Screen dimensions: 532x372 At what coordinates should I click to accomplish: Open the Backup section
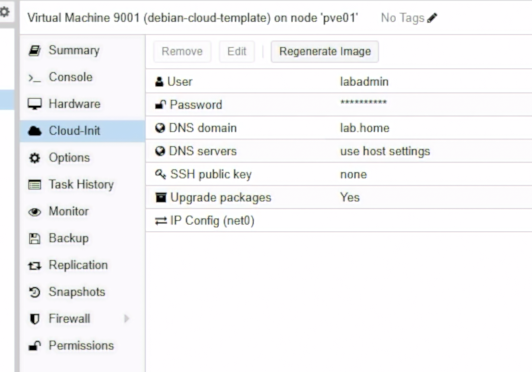(83, 238)
